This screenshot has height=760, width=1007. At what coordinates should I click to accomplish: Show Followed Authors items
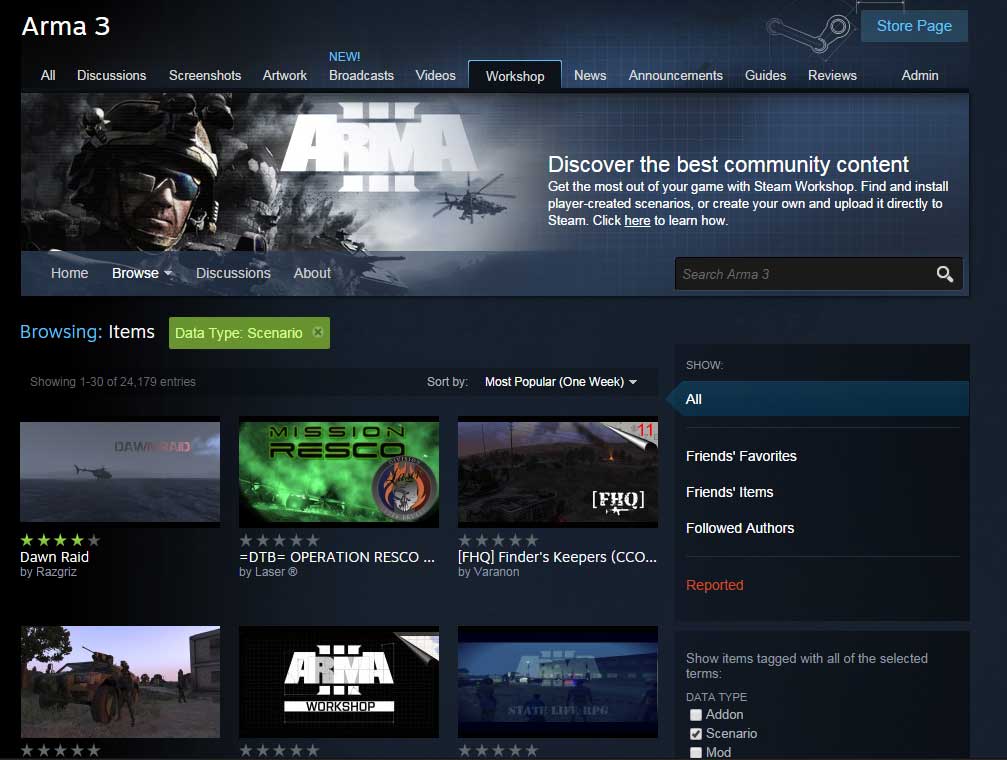[x=740, y=528]
